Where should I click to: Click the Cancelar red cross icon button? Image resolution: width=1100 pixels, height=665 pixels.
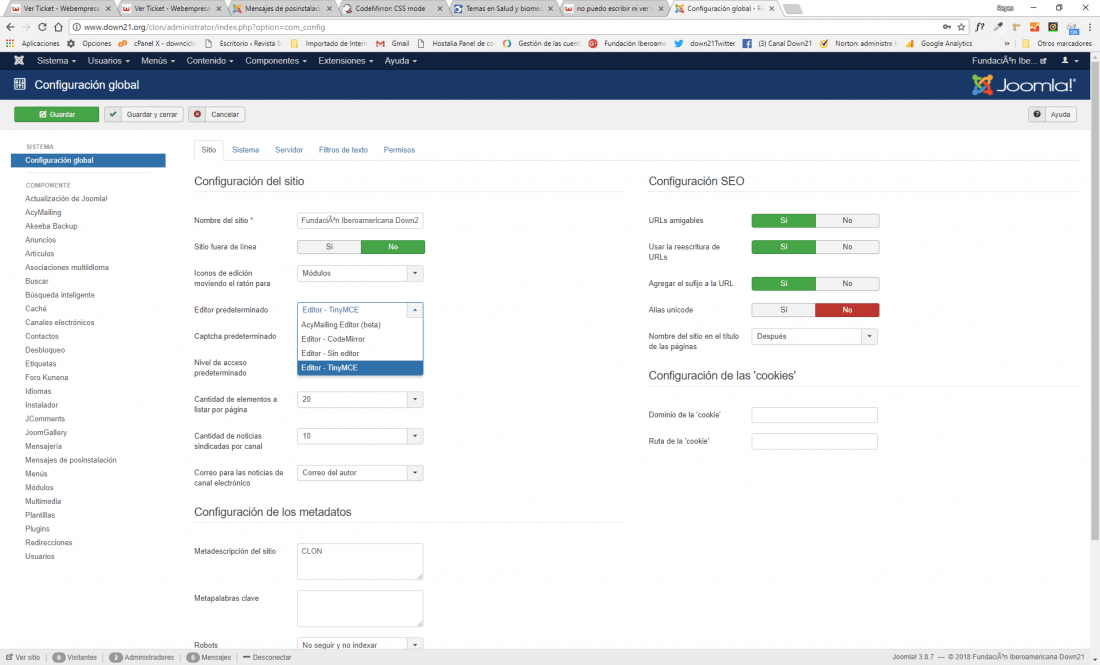coord(217,114)
